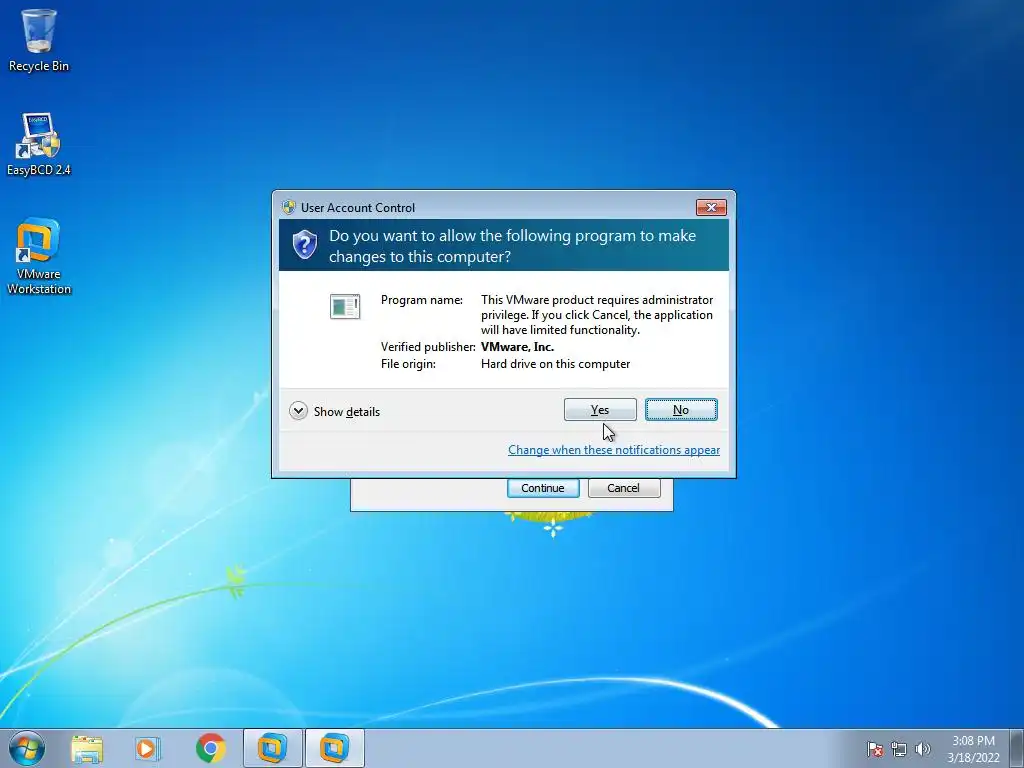1024x768 pixels.
Task: Click the Show desktop strip at taskbar end
Action: (x=1017, y=748)
